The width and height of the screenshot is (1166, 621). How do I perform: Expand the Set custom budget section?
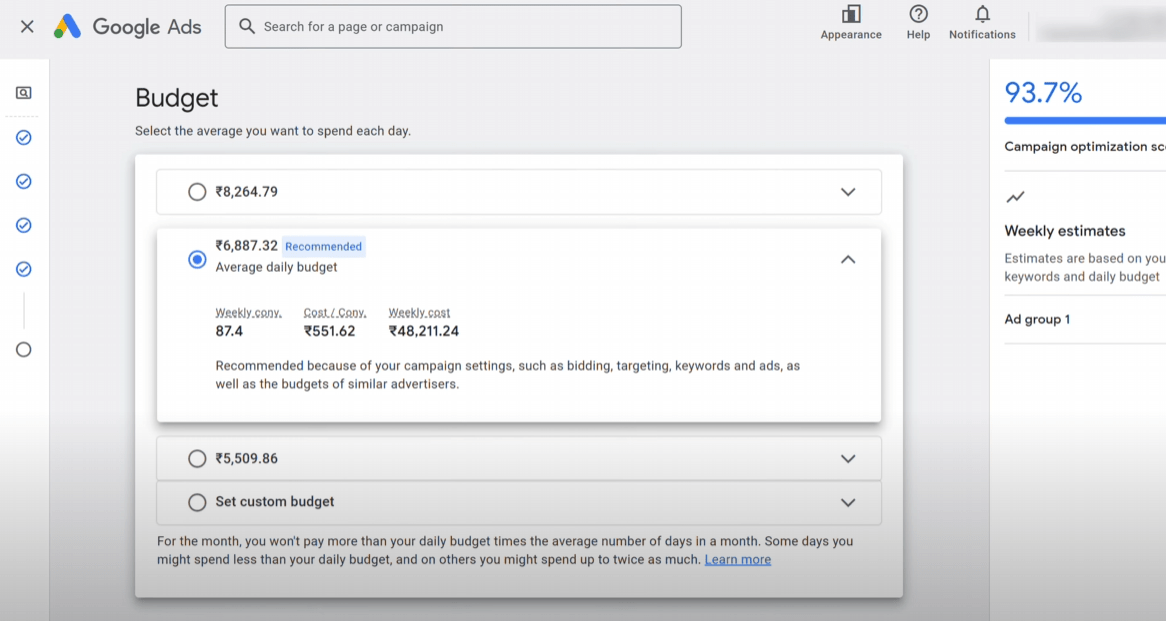(848, 502)
